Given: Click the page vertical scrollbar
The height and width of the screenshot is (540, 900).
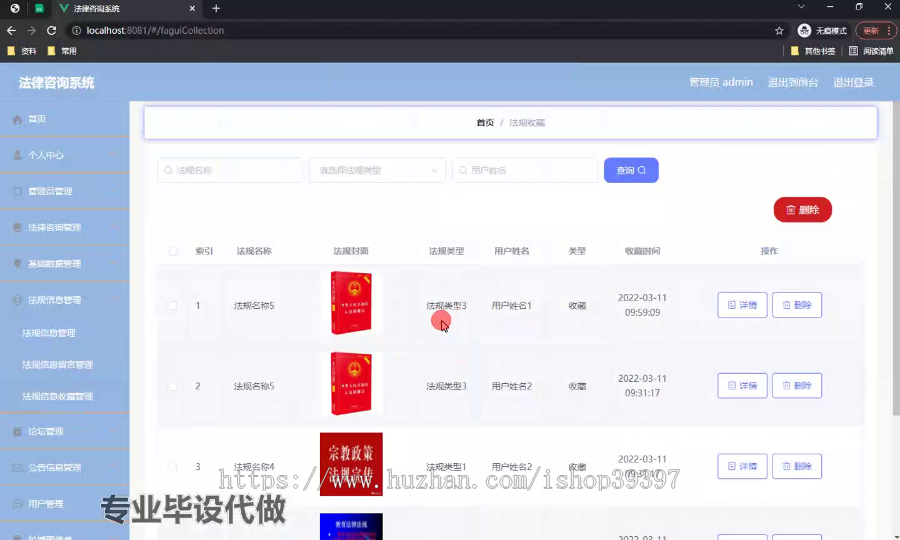Looking at the screenshot, I should [x=896, y=258].
